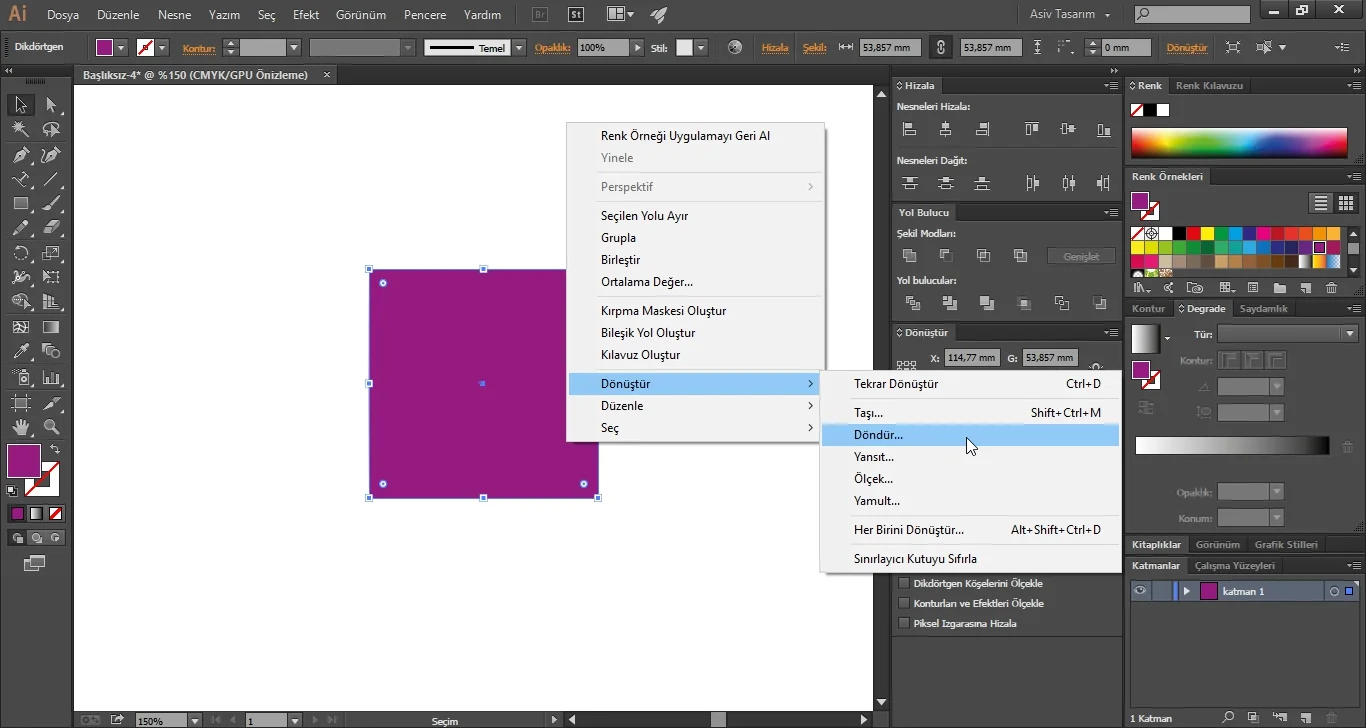Open the Temel stroke profile dropdown
The image size is (1366, 728).
pyautogui.click(x=519, y=48)
